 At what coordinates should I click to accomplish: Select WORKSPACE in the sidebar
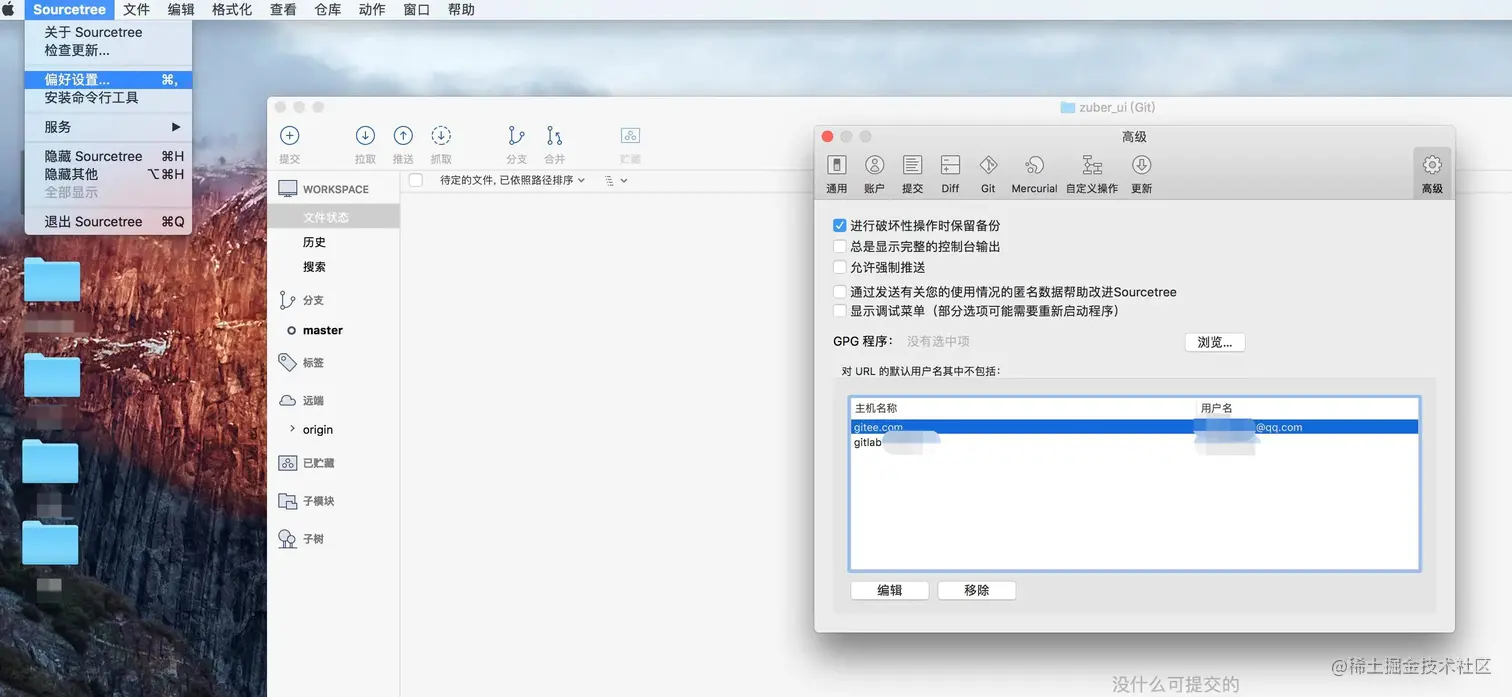pos(334,189)
